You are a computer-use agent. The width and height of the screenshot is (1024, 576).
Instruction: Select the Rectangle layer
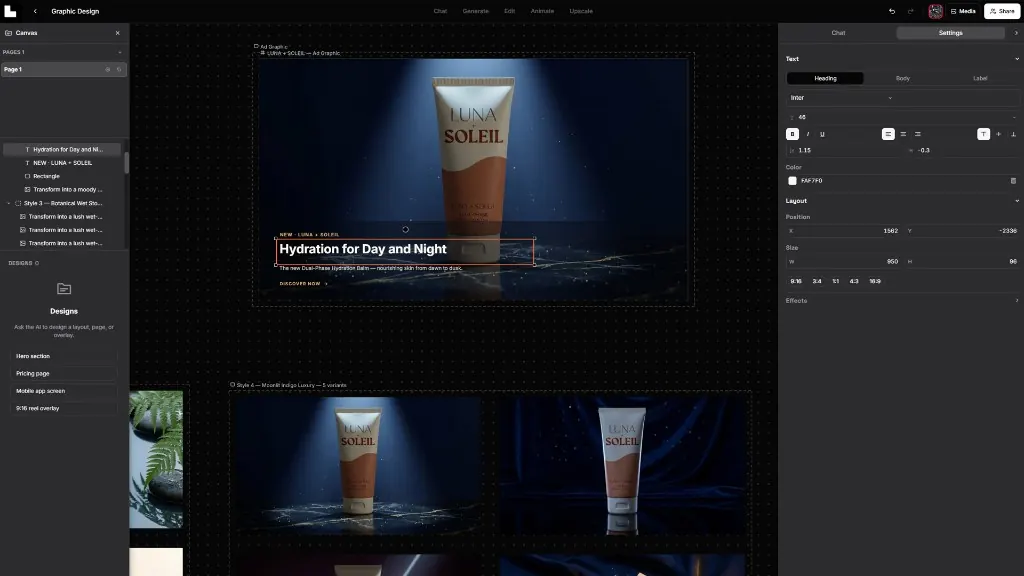(46, 176)
